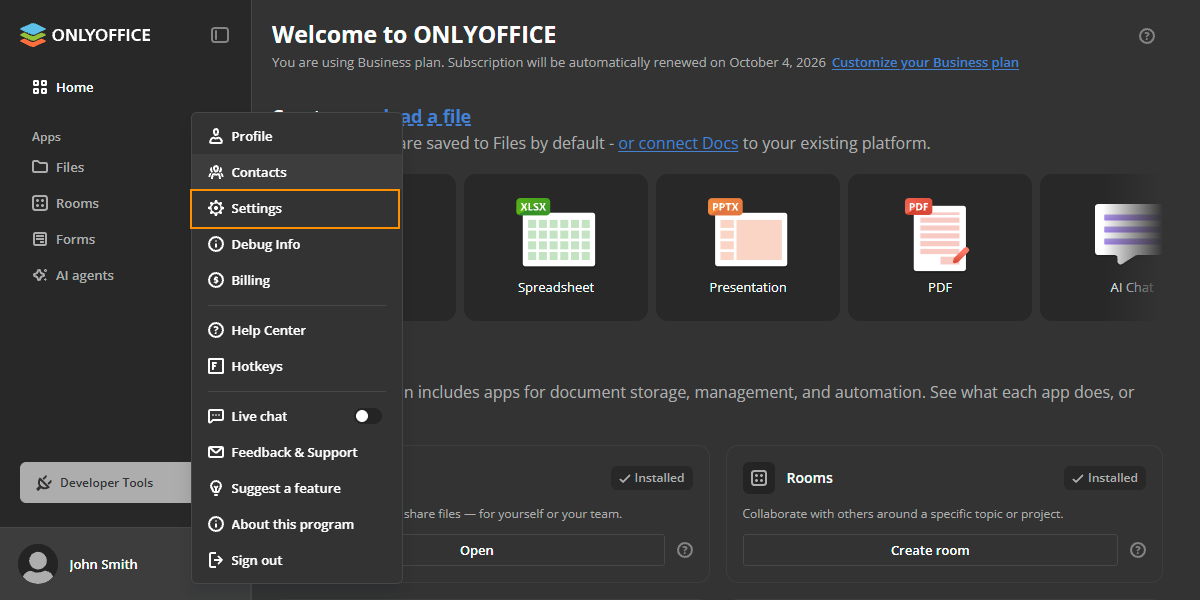Click the Settings gear icon
Viewport: 1200px width, 600px height.
click(x=215, y=208)
